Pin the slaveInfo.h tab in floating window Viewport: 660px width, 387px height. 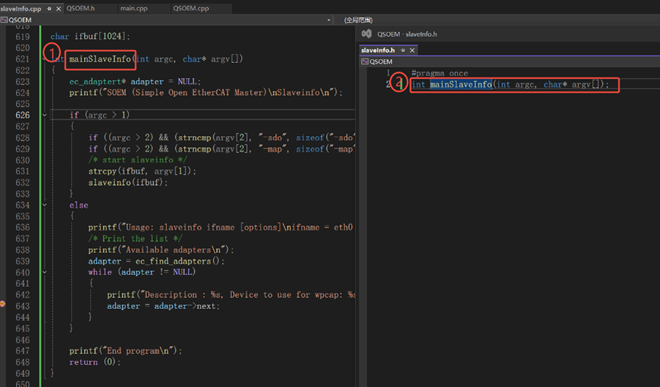click(403, 50)
